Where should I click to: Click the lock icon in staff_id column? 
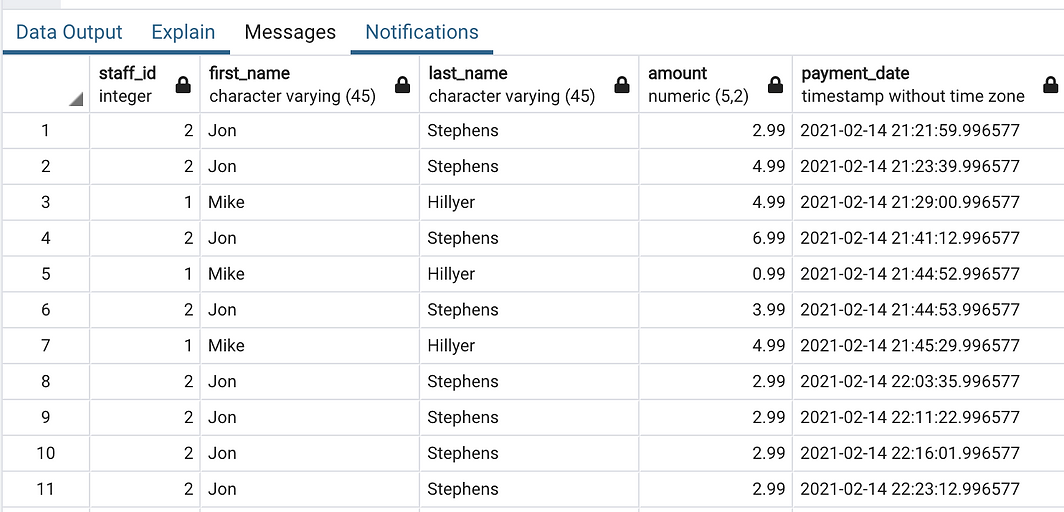[183, 85]
